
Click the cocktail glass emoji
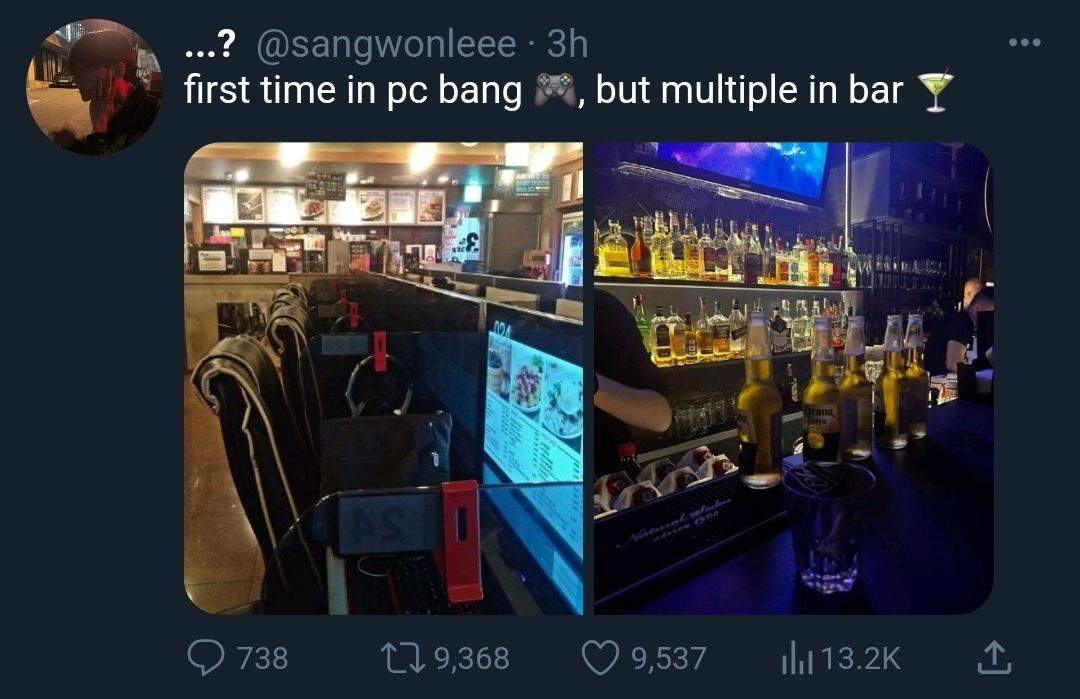936,91
